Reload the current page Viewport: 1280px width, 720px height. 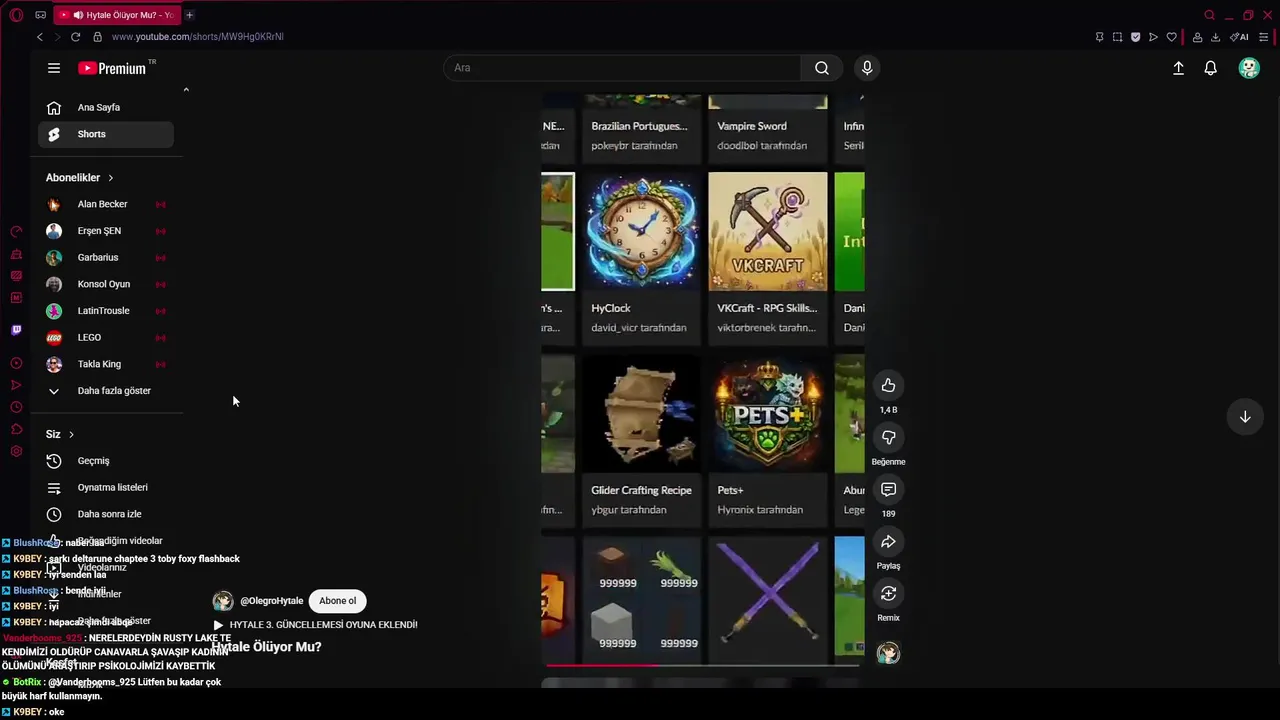[x=75, y=37]
